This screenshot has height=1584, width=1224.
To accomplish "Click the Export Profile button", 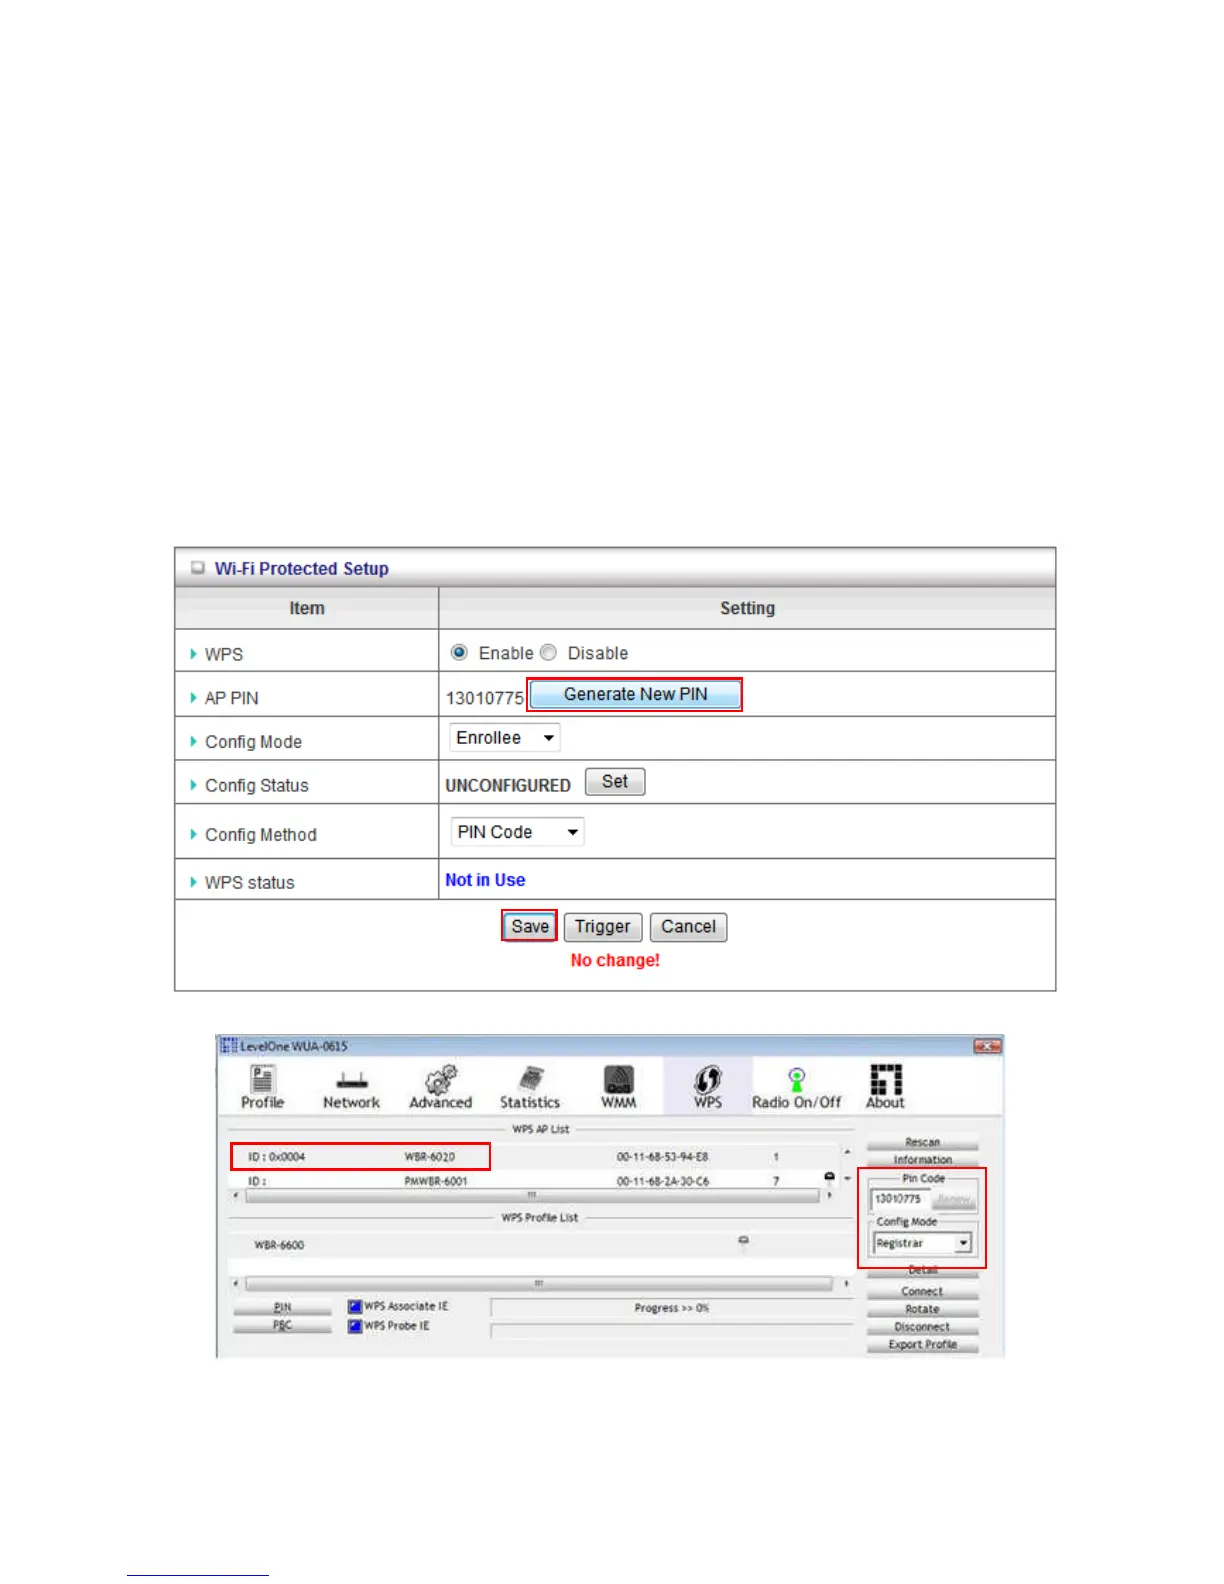I will 922,1345.
